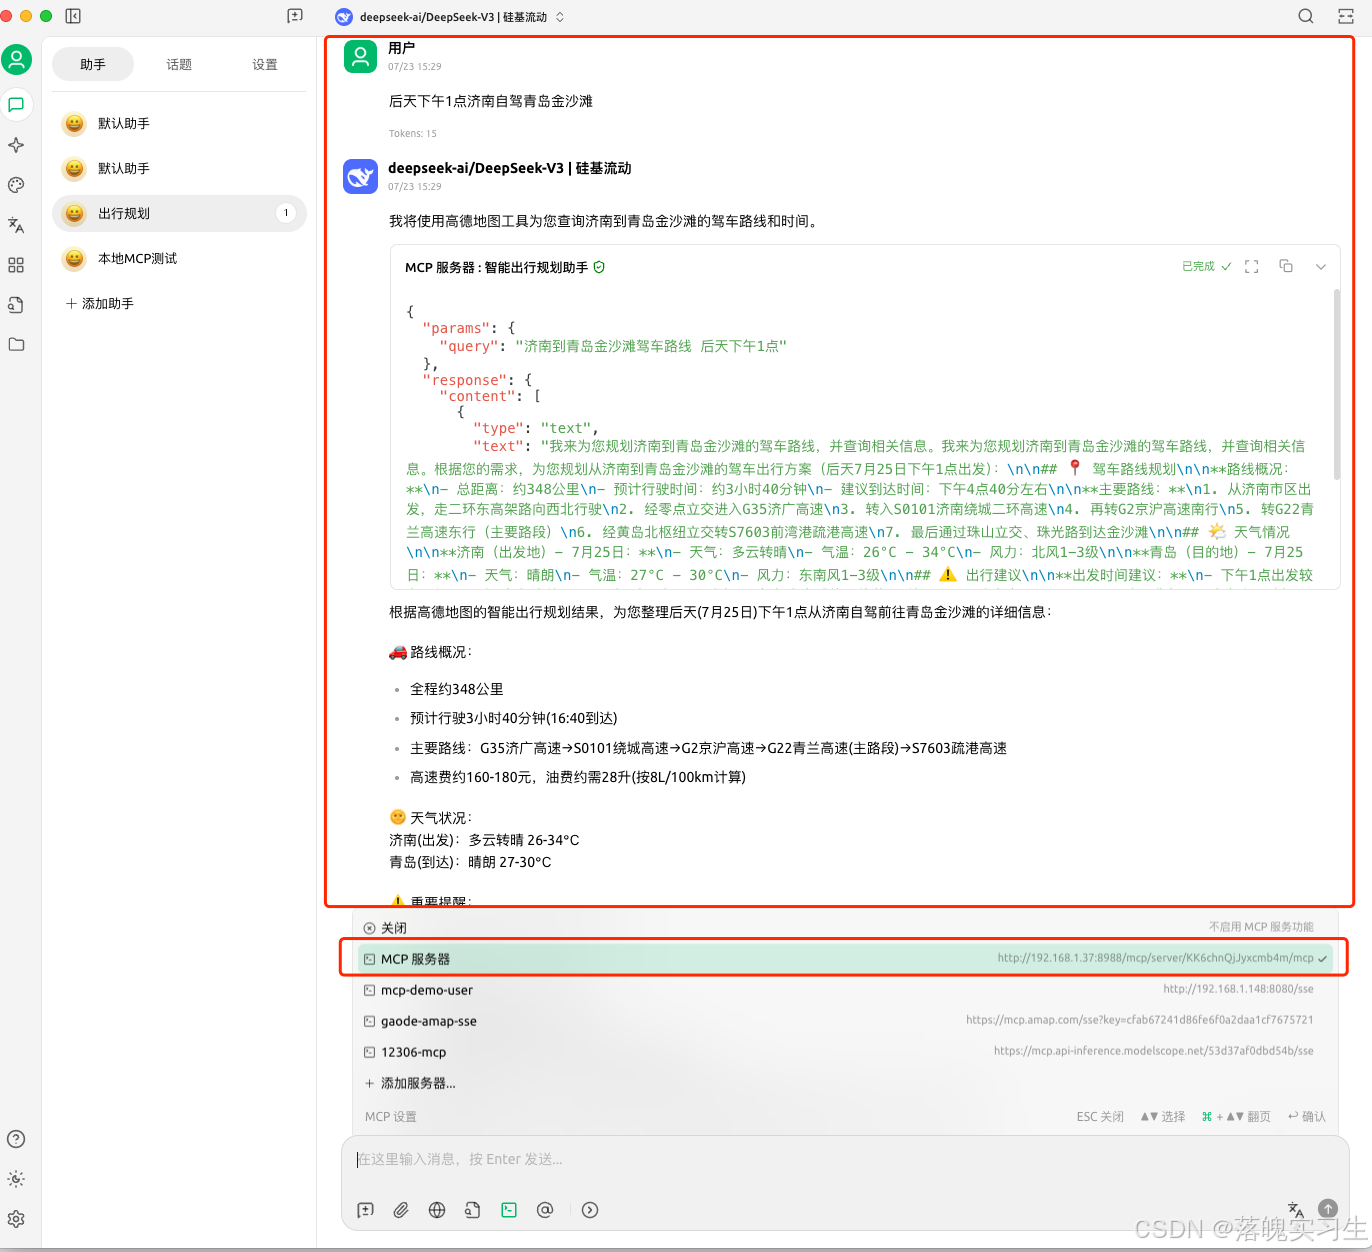The image size is (1372, 1252).
Task: Select the 出行规划 assistant
Action: [x=179, y=213]
